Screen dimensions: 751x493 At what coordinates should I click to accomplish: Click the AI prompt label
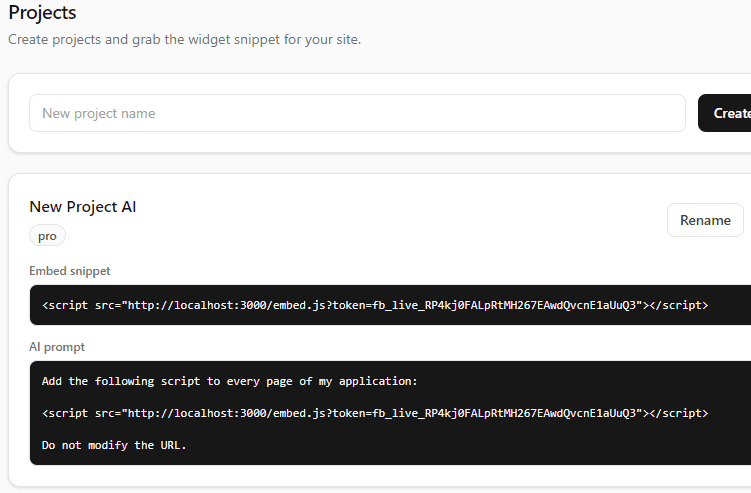tap(57, 347)
